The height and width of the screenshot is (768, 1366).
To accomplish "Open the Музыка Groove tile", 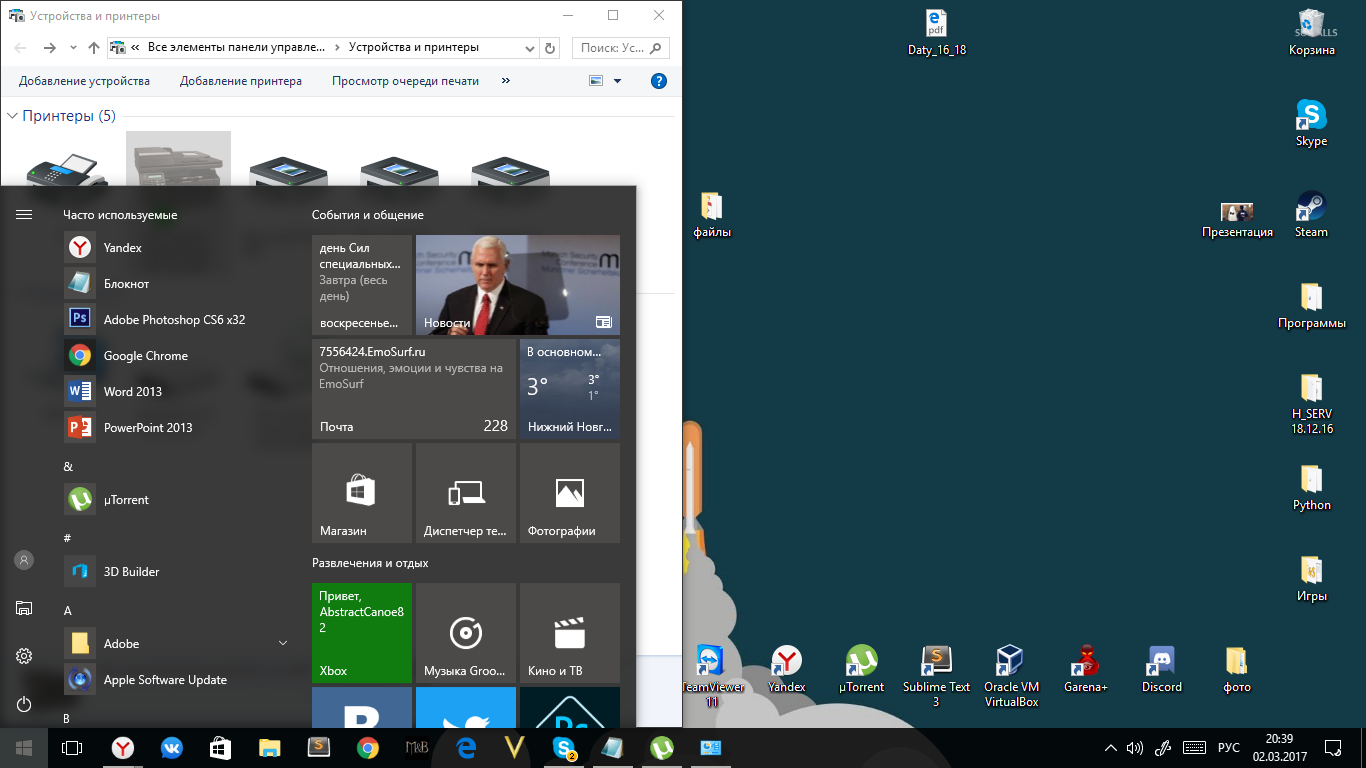I will (466, 633).
